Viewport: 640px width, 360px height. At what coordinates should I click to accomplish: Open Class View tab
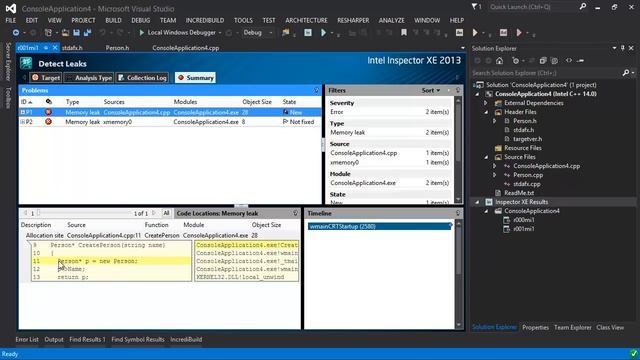[610, 327]
